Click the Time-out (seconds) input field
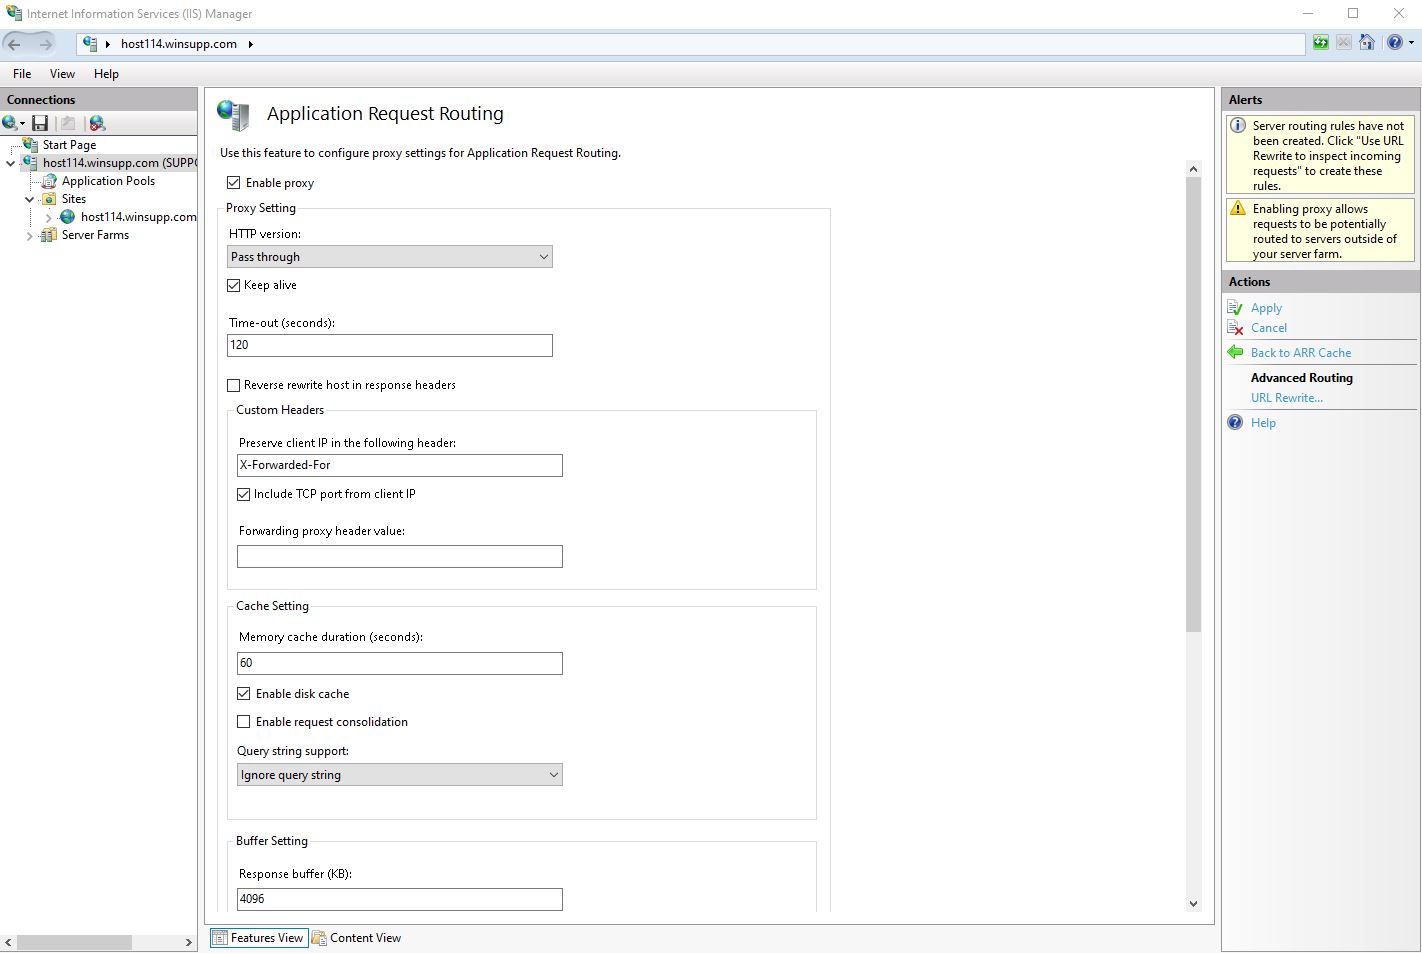 [390, 345]
